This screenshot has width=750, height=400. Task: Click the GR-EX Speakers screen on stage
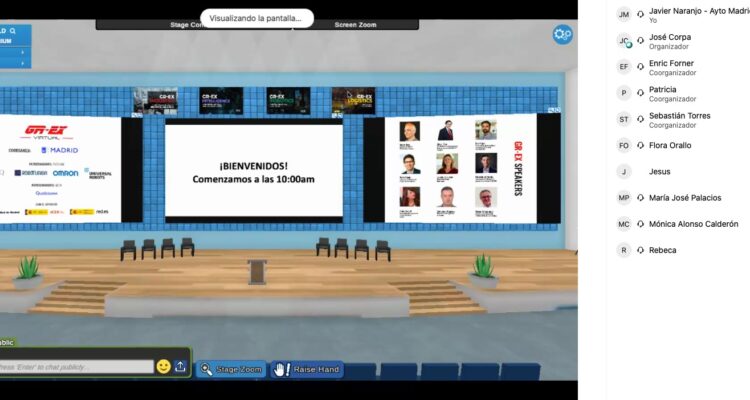coord(462,169)
